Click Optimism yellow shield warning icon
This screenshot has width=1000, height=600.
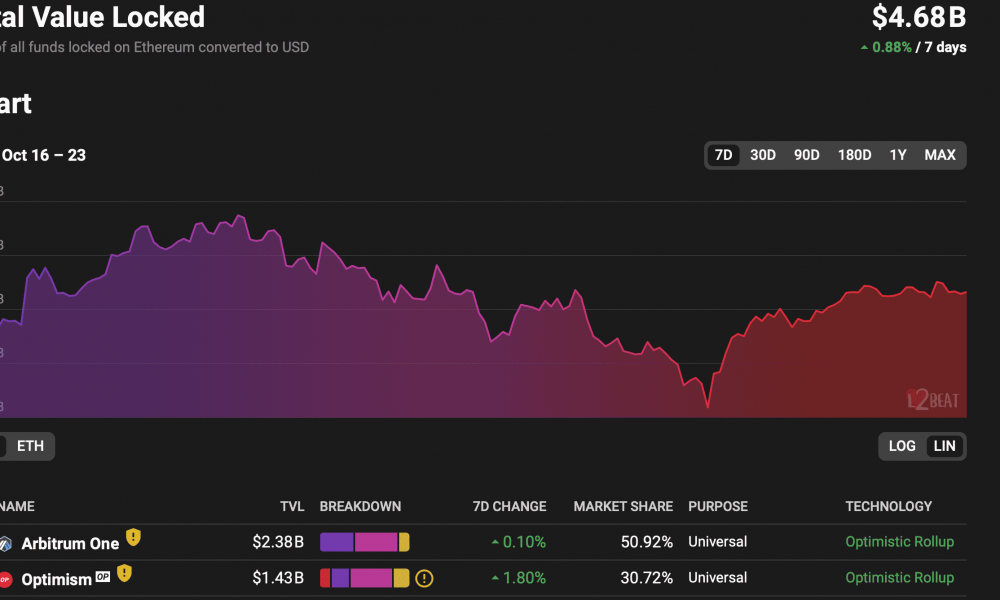coord(124,573)
